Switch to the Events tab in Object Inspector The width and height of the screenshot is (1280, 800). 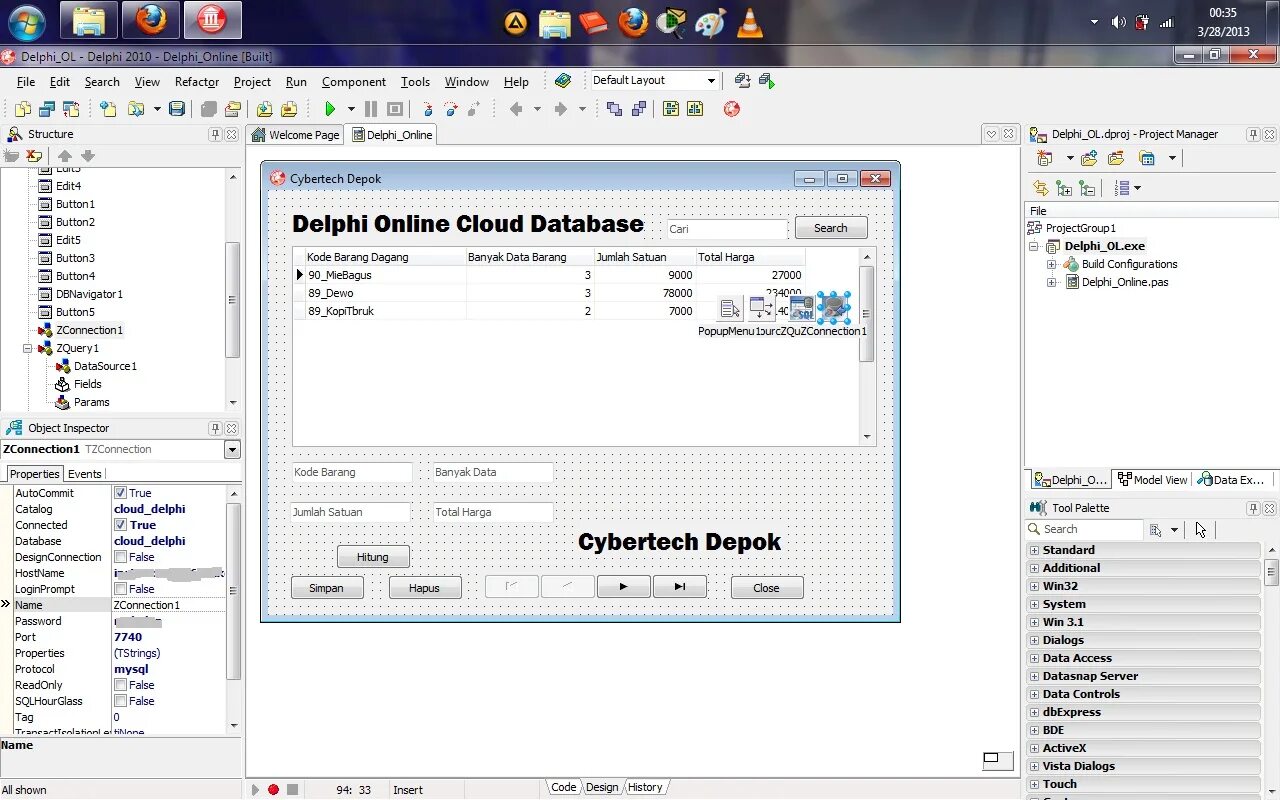(x=84, y=474)
